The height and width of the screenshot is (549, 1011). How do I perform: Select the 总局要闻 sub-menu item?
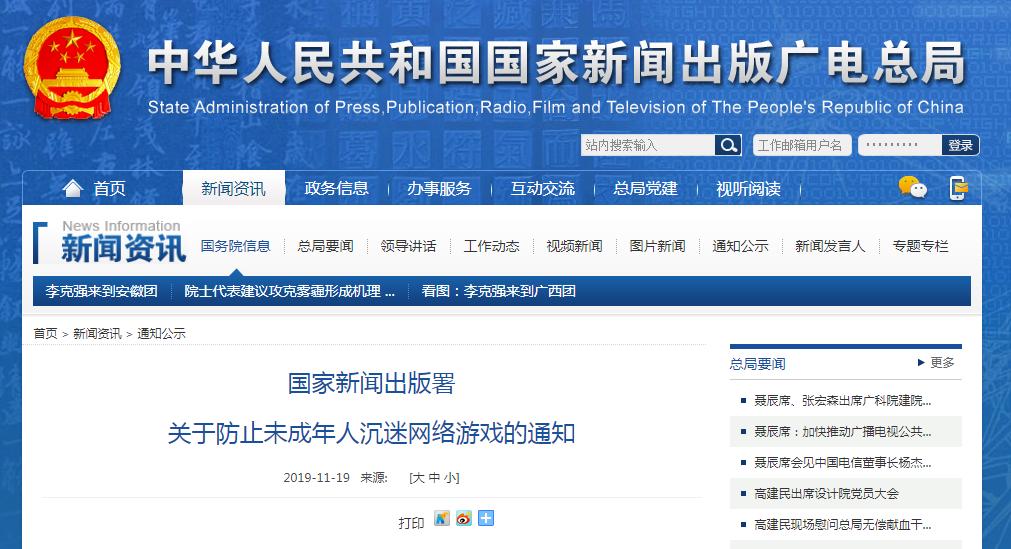click(326, 246)
